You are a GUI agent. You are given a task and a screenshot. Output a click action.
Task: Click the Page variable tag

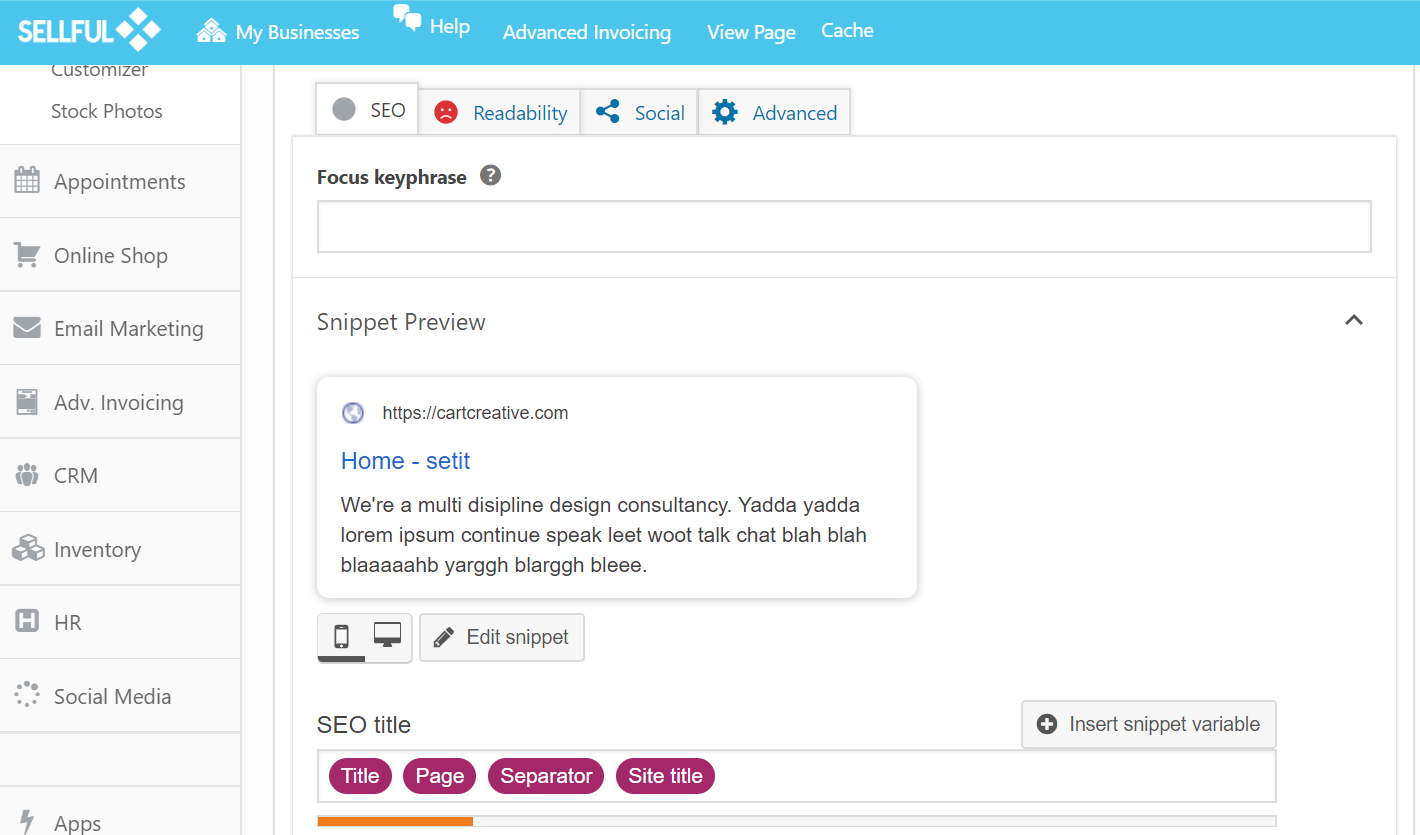click(x=440, y=776)
